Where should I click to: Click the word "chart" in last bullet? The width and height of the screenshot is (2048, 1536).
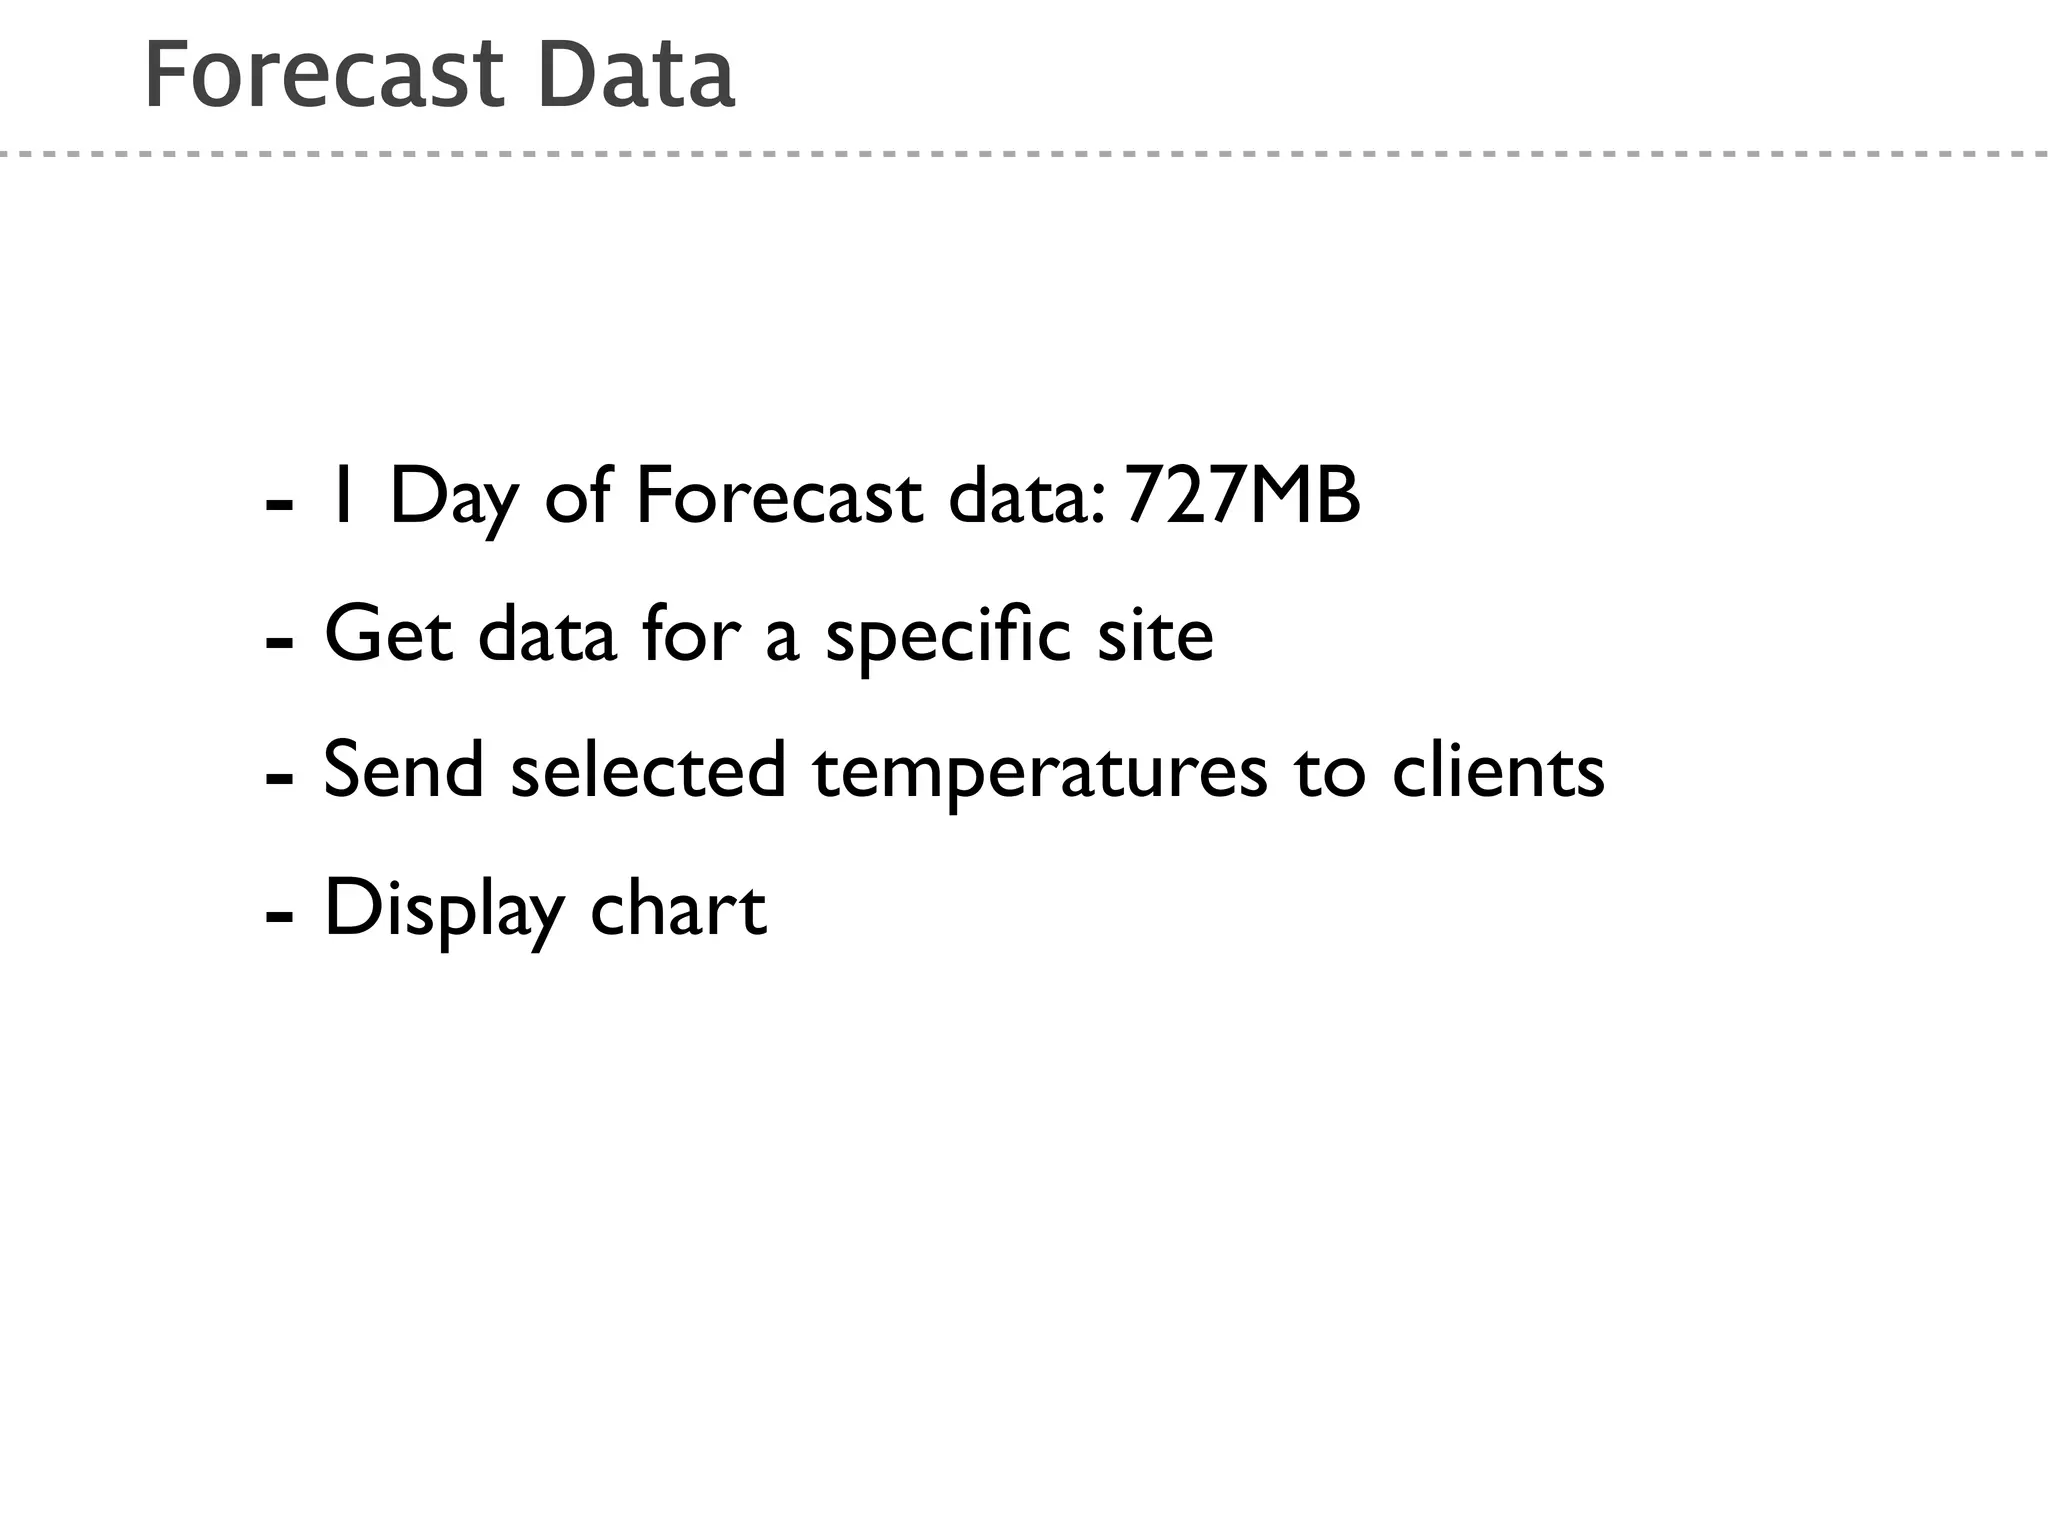click(678, 908)
